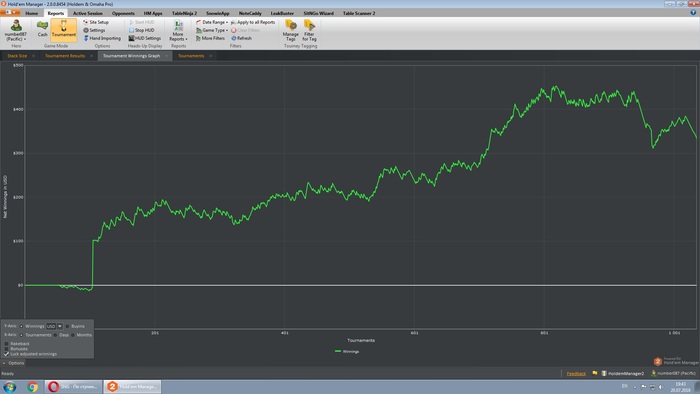Enable the Rakeback checkbox

[6, 344]
